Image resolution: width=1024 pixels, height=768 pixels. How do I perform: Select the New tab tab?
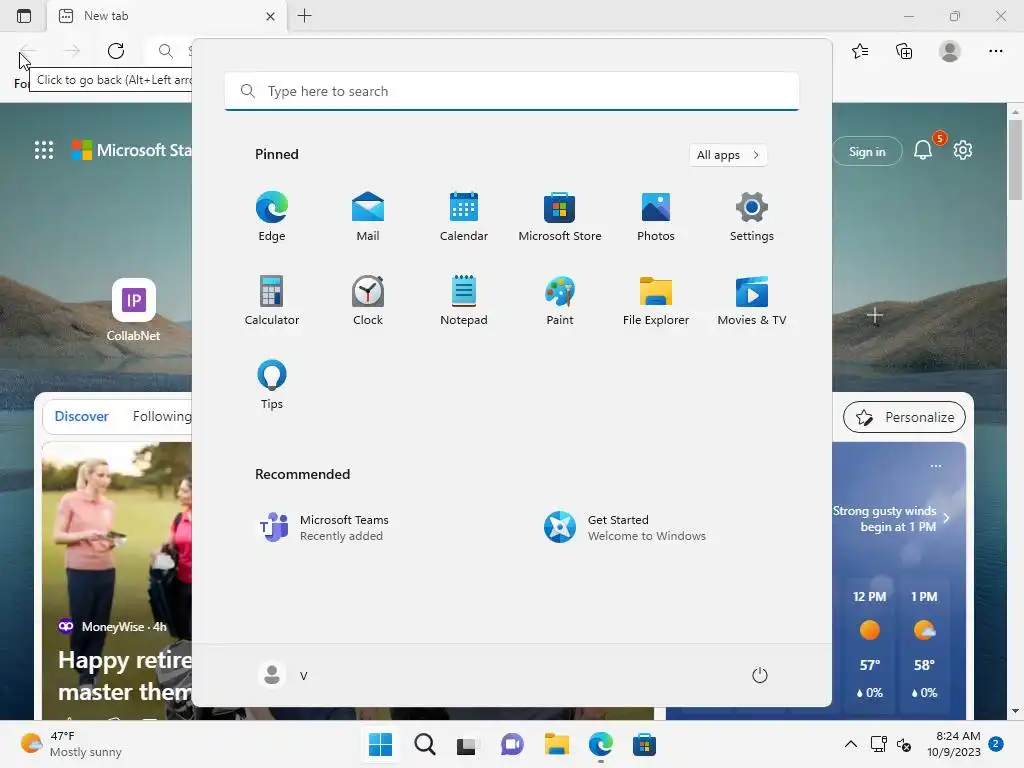click(167, 16)
